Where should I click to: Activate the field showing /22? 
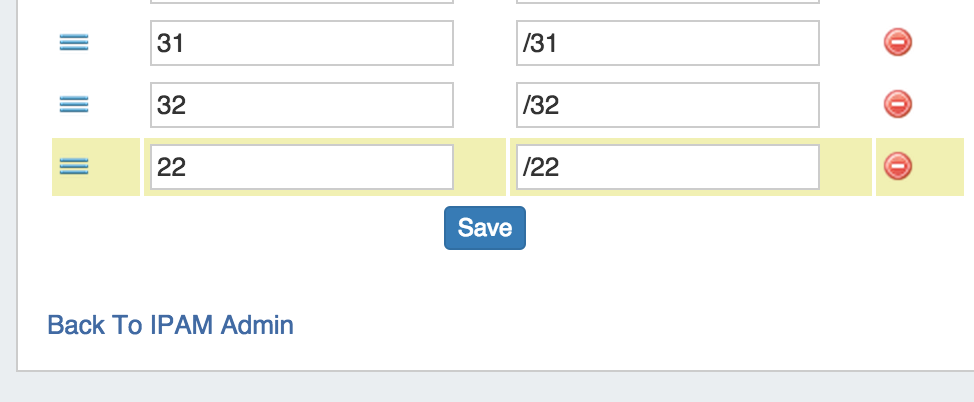pyautogui.click(x=667, y=167)
